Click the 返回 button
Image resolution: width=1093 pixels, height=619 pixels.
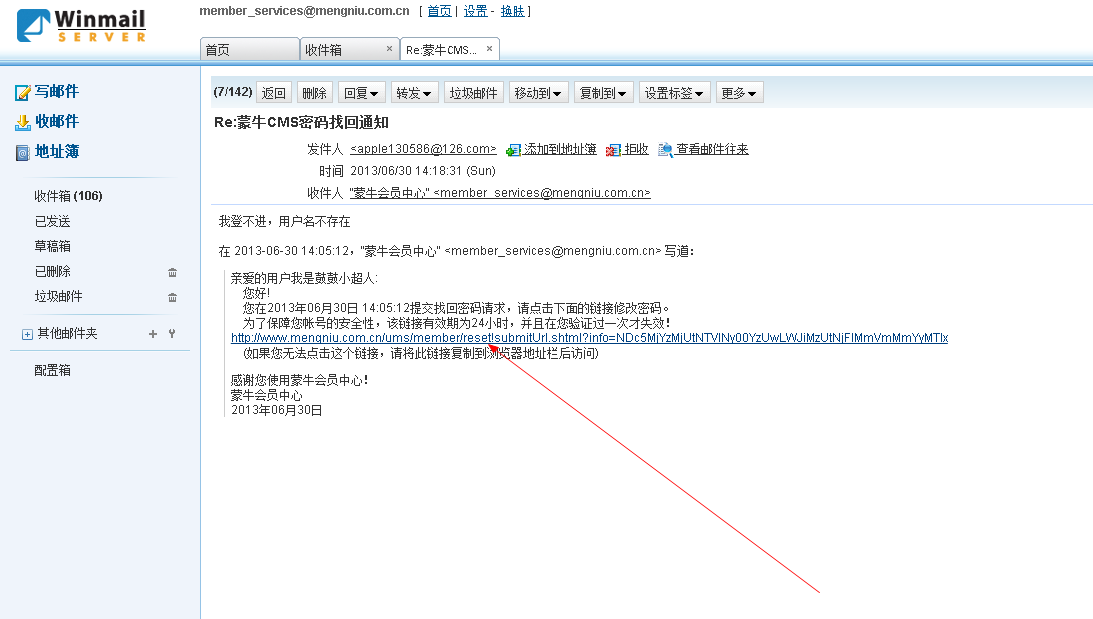pos(273,93)
